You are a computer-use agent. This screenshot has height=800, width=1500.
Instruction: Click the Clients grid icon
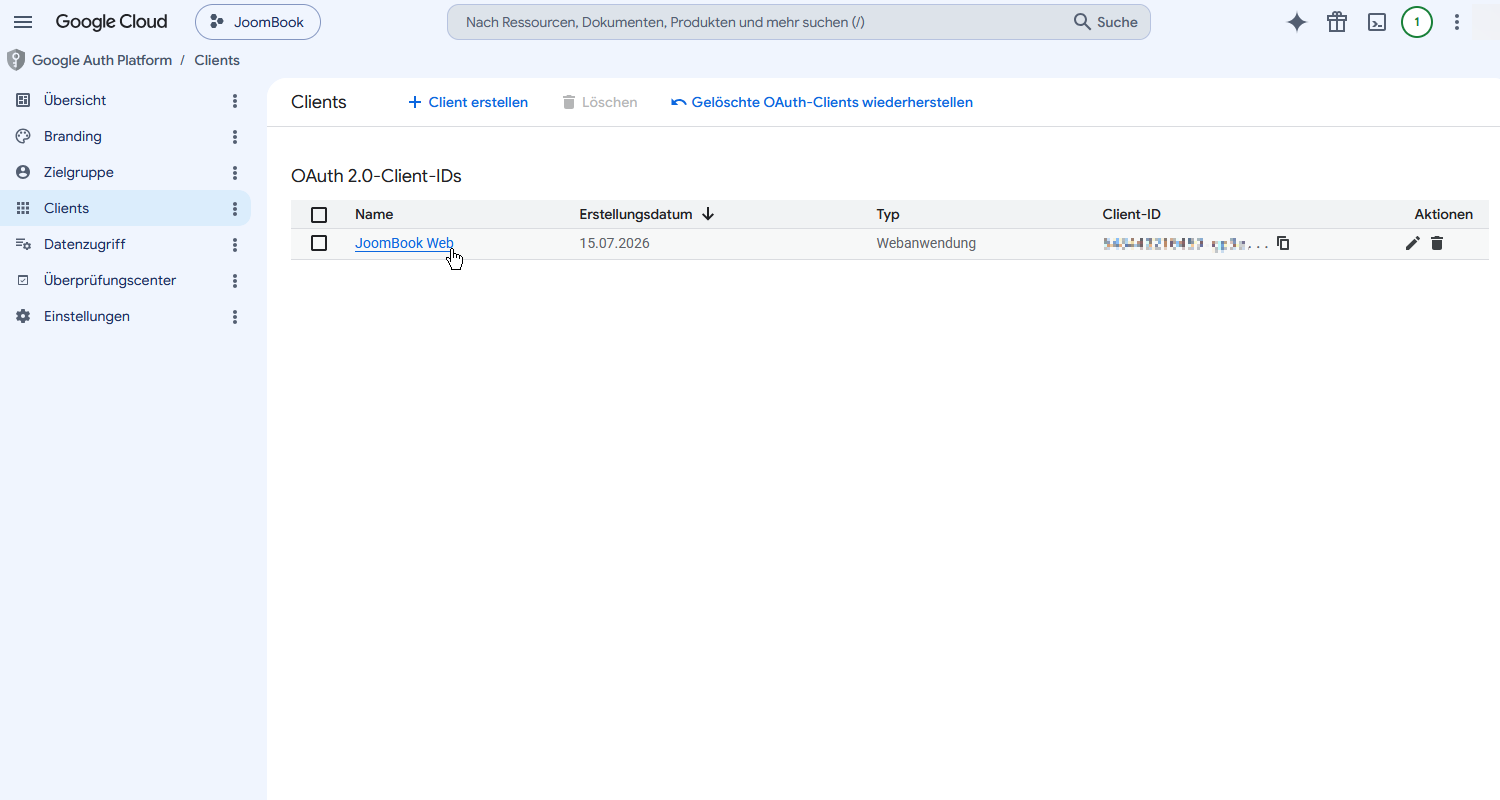(x=23, y=208)
